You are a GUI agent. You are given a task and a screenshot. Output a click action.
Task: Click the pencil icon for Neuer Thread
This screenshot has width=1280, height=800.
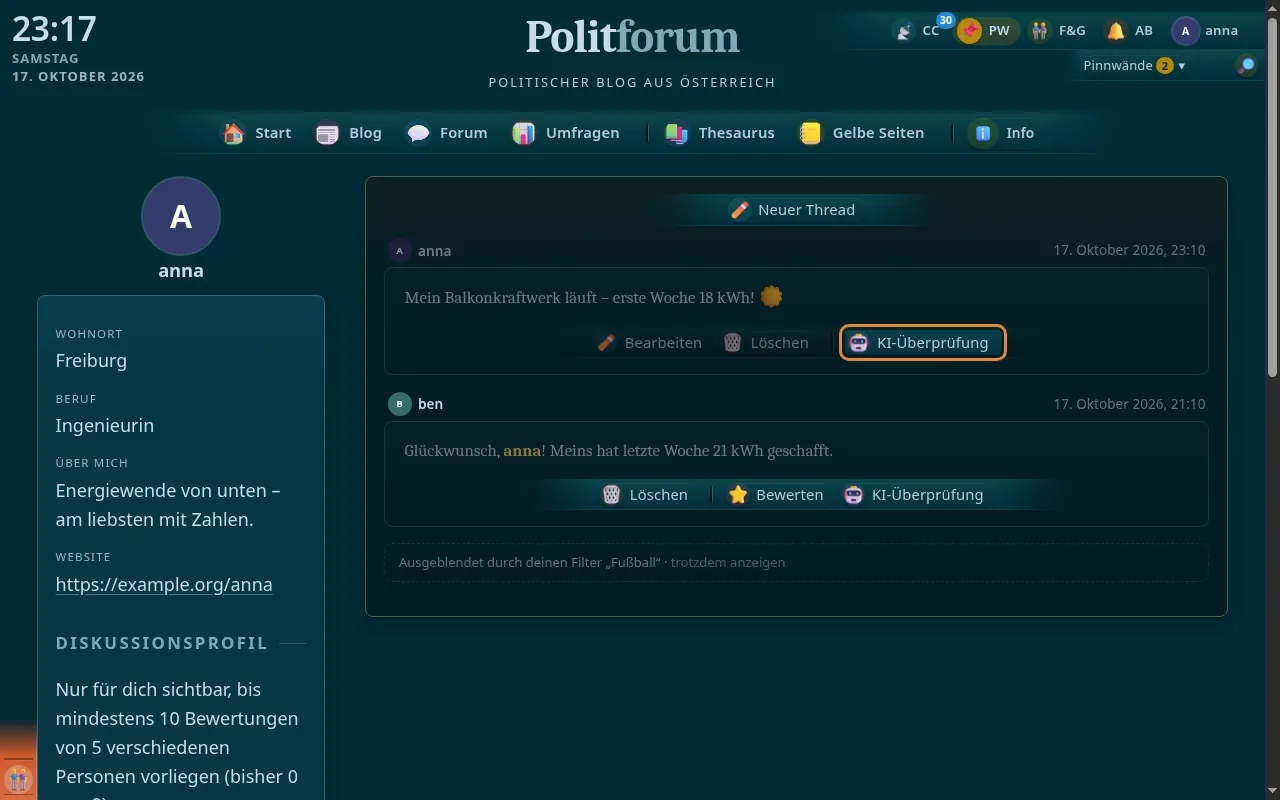pyautogui.click(x=739, y=210)
